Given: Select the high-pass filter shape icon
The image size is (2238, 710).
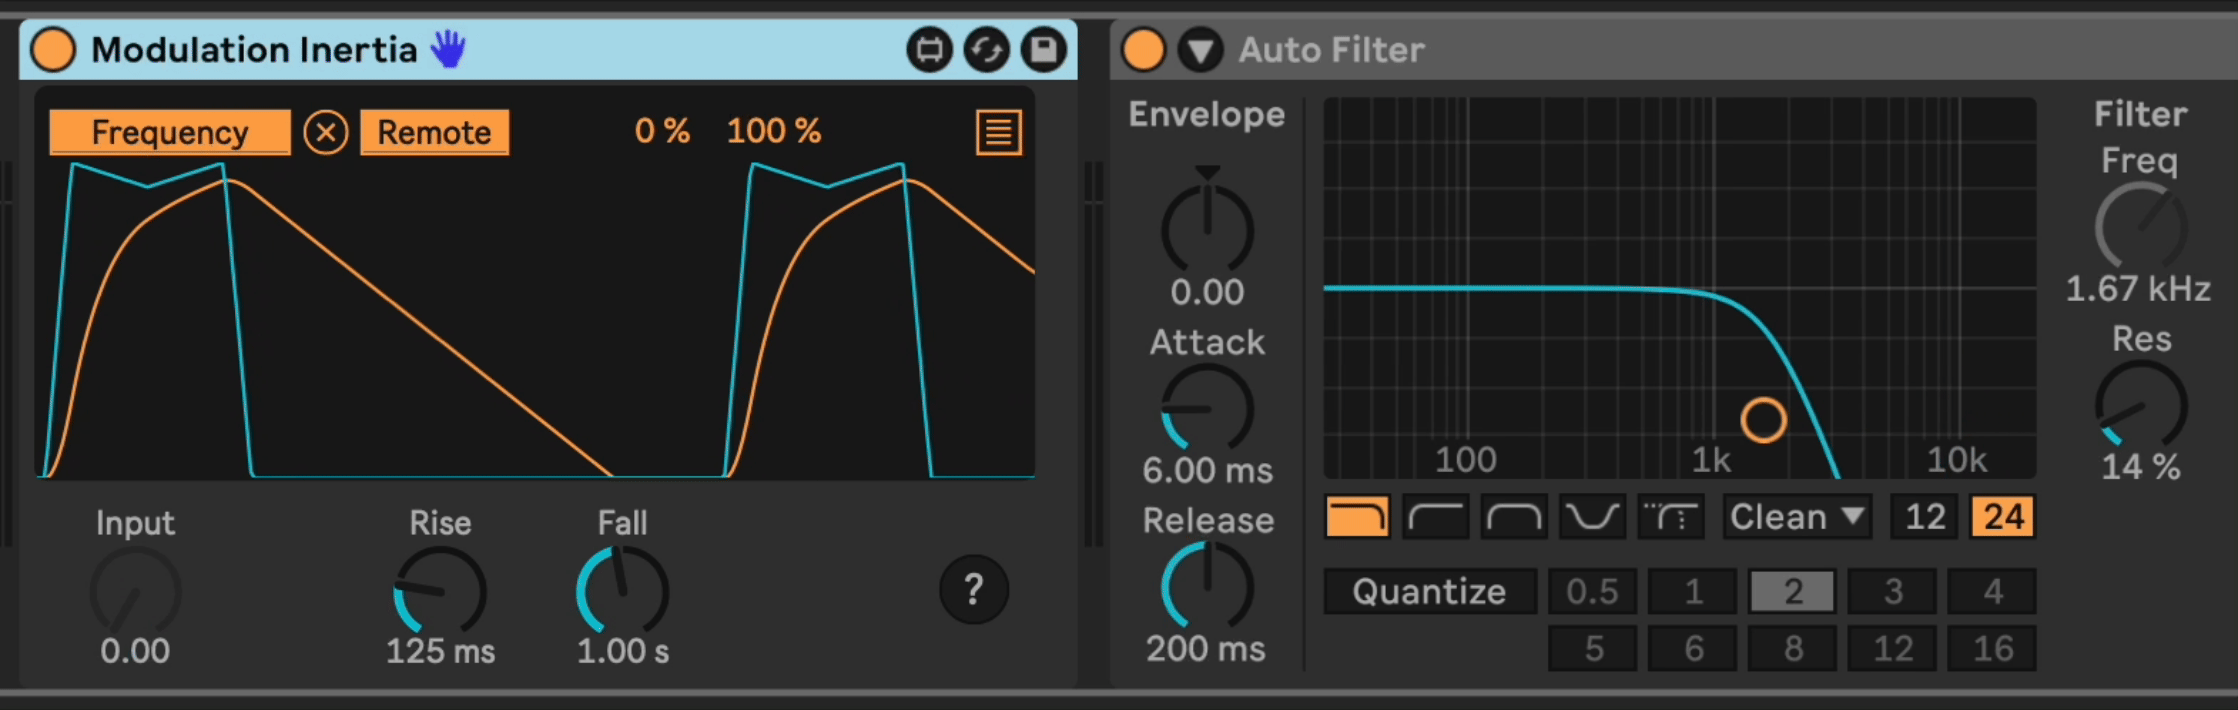Looking at the screenshot, I should click(1435, 517).
